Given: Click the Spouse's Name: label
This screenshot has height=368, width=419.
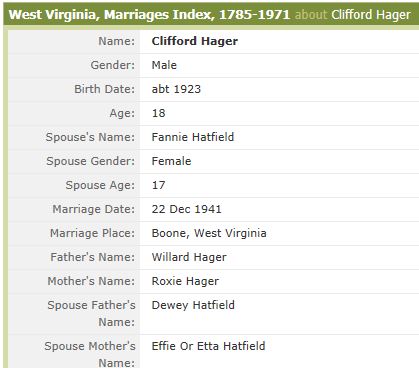Looking at the screenshot, I should pos(90,137).
